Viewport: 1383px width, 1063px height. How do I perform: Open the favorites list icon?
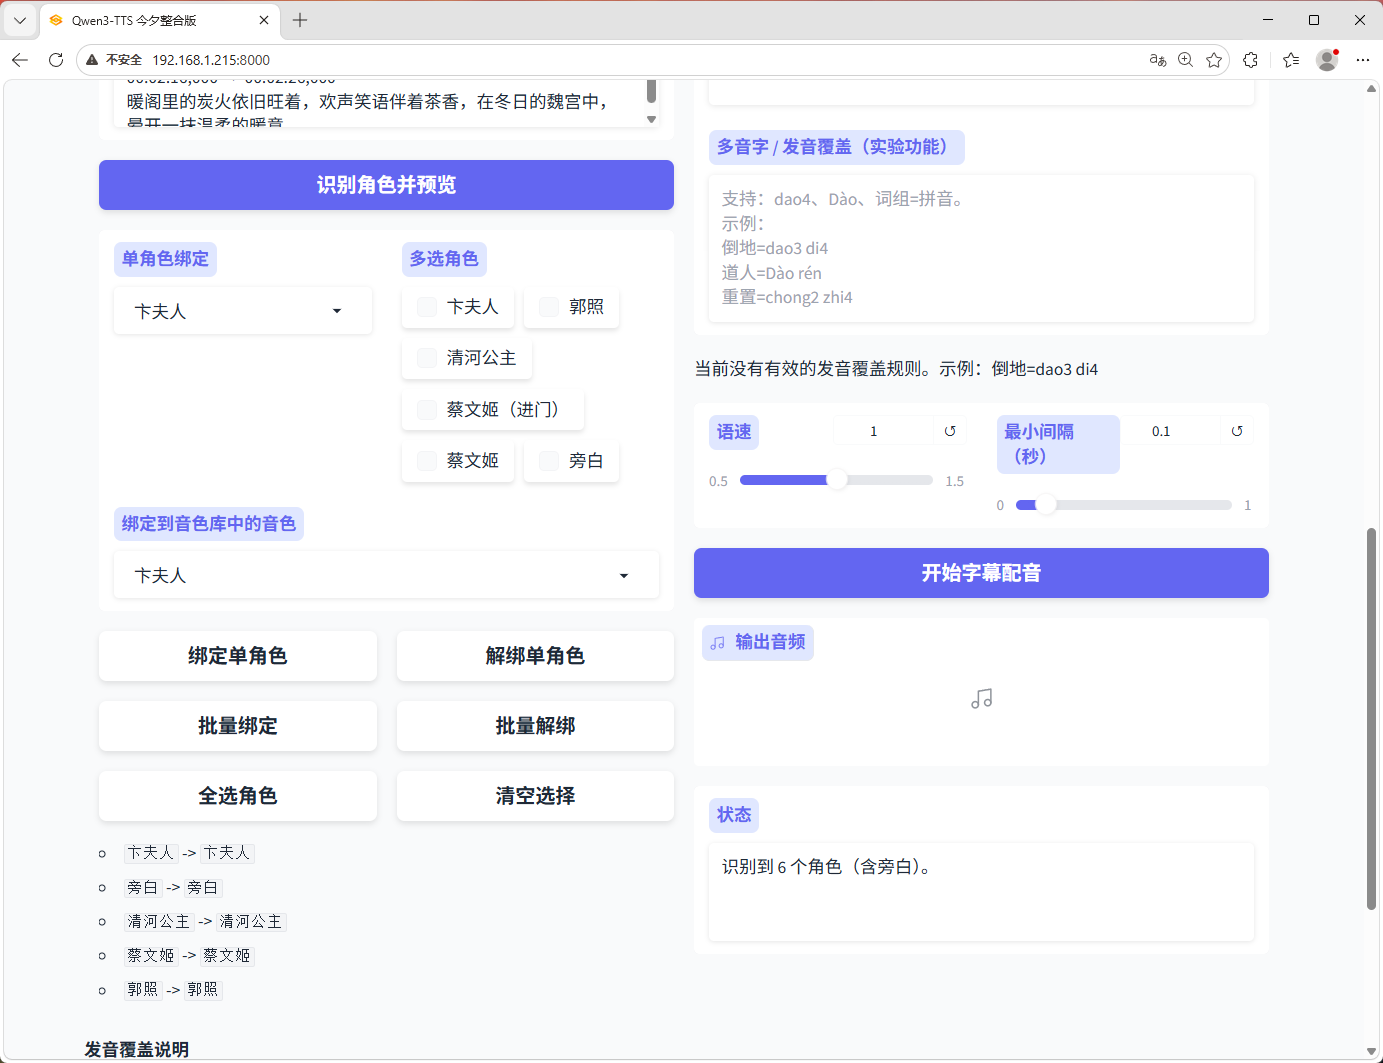1291,60
